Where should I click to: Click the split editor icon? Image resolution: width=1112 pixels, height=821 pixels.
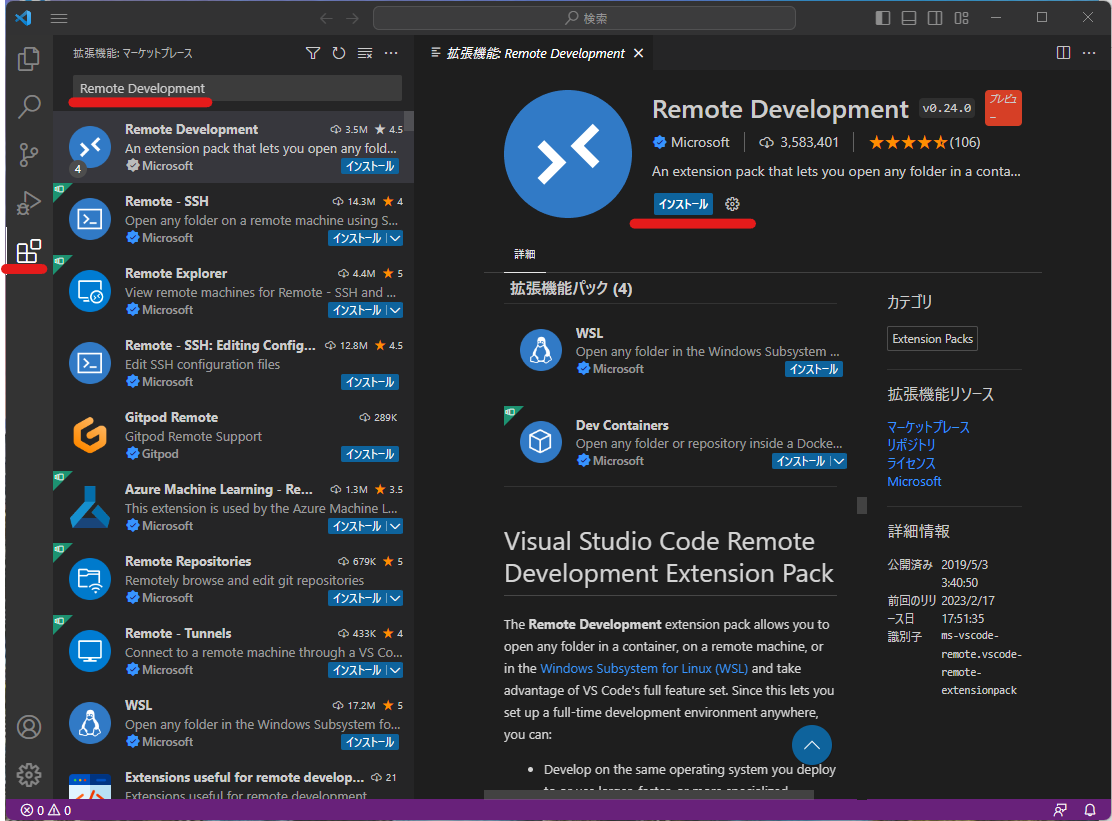pos(1062,52)
